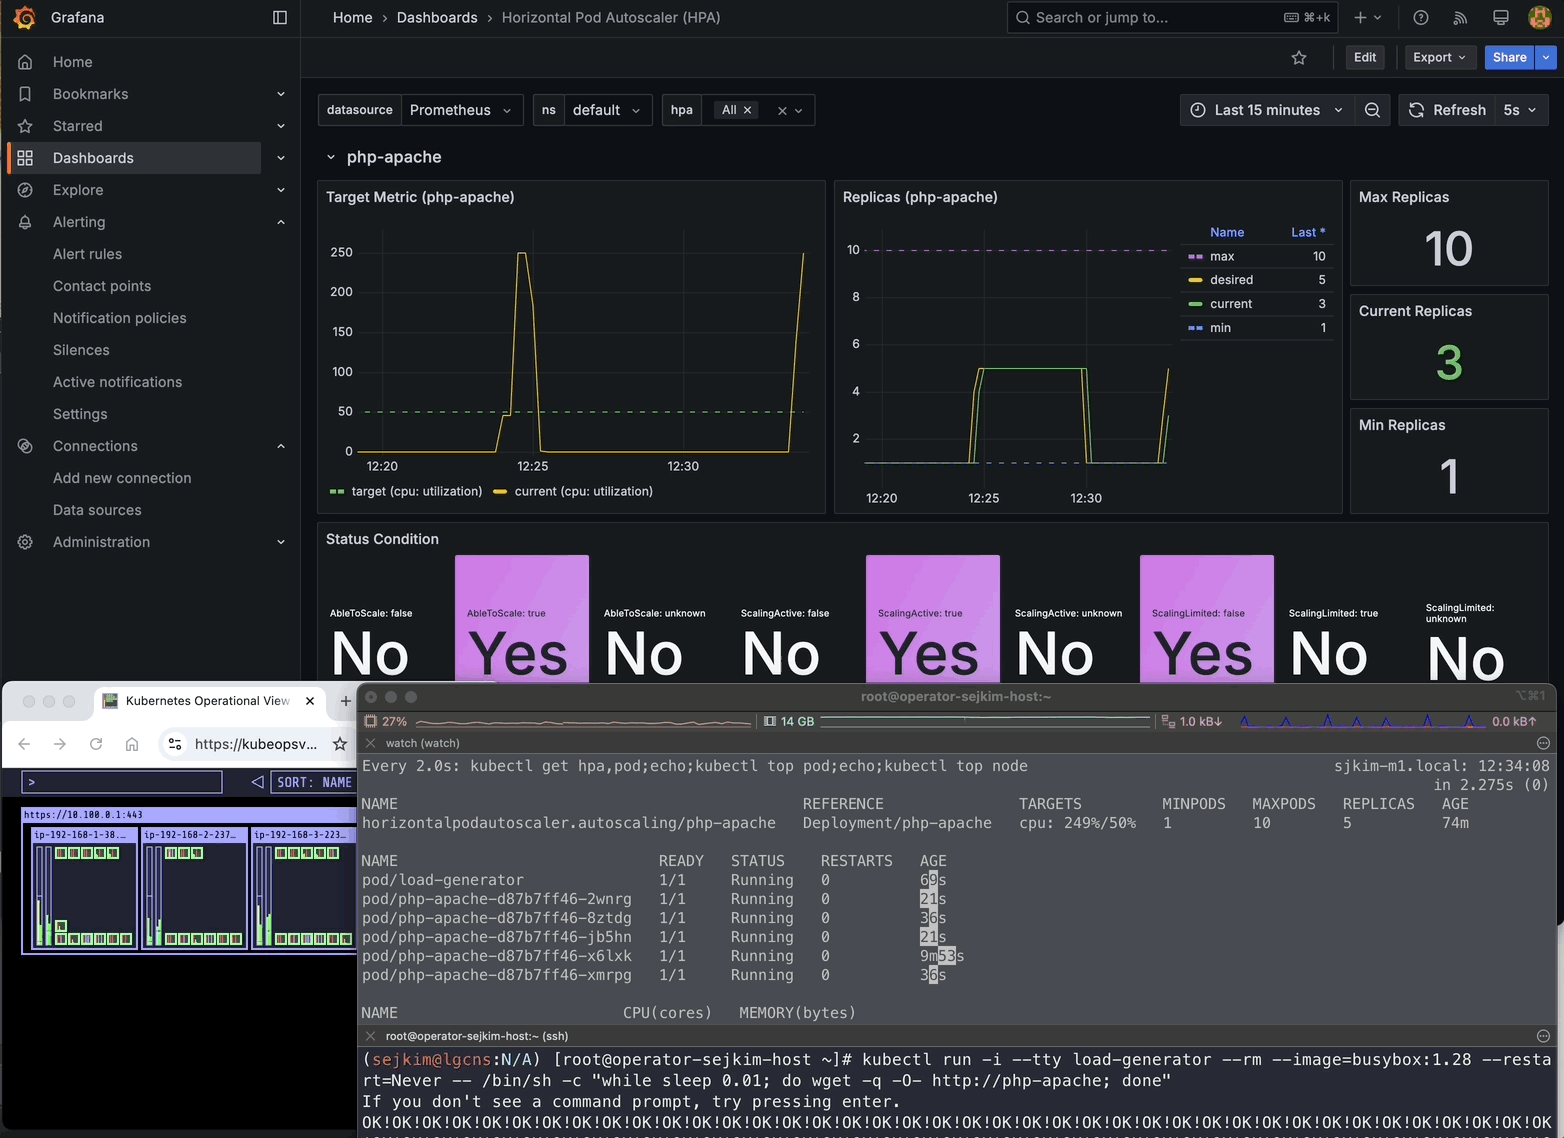Viewport: 1564px width, 1138px height.
Task: Go back in the Kubernetes Operational View browser
Action: pos(24,744)
